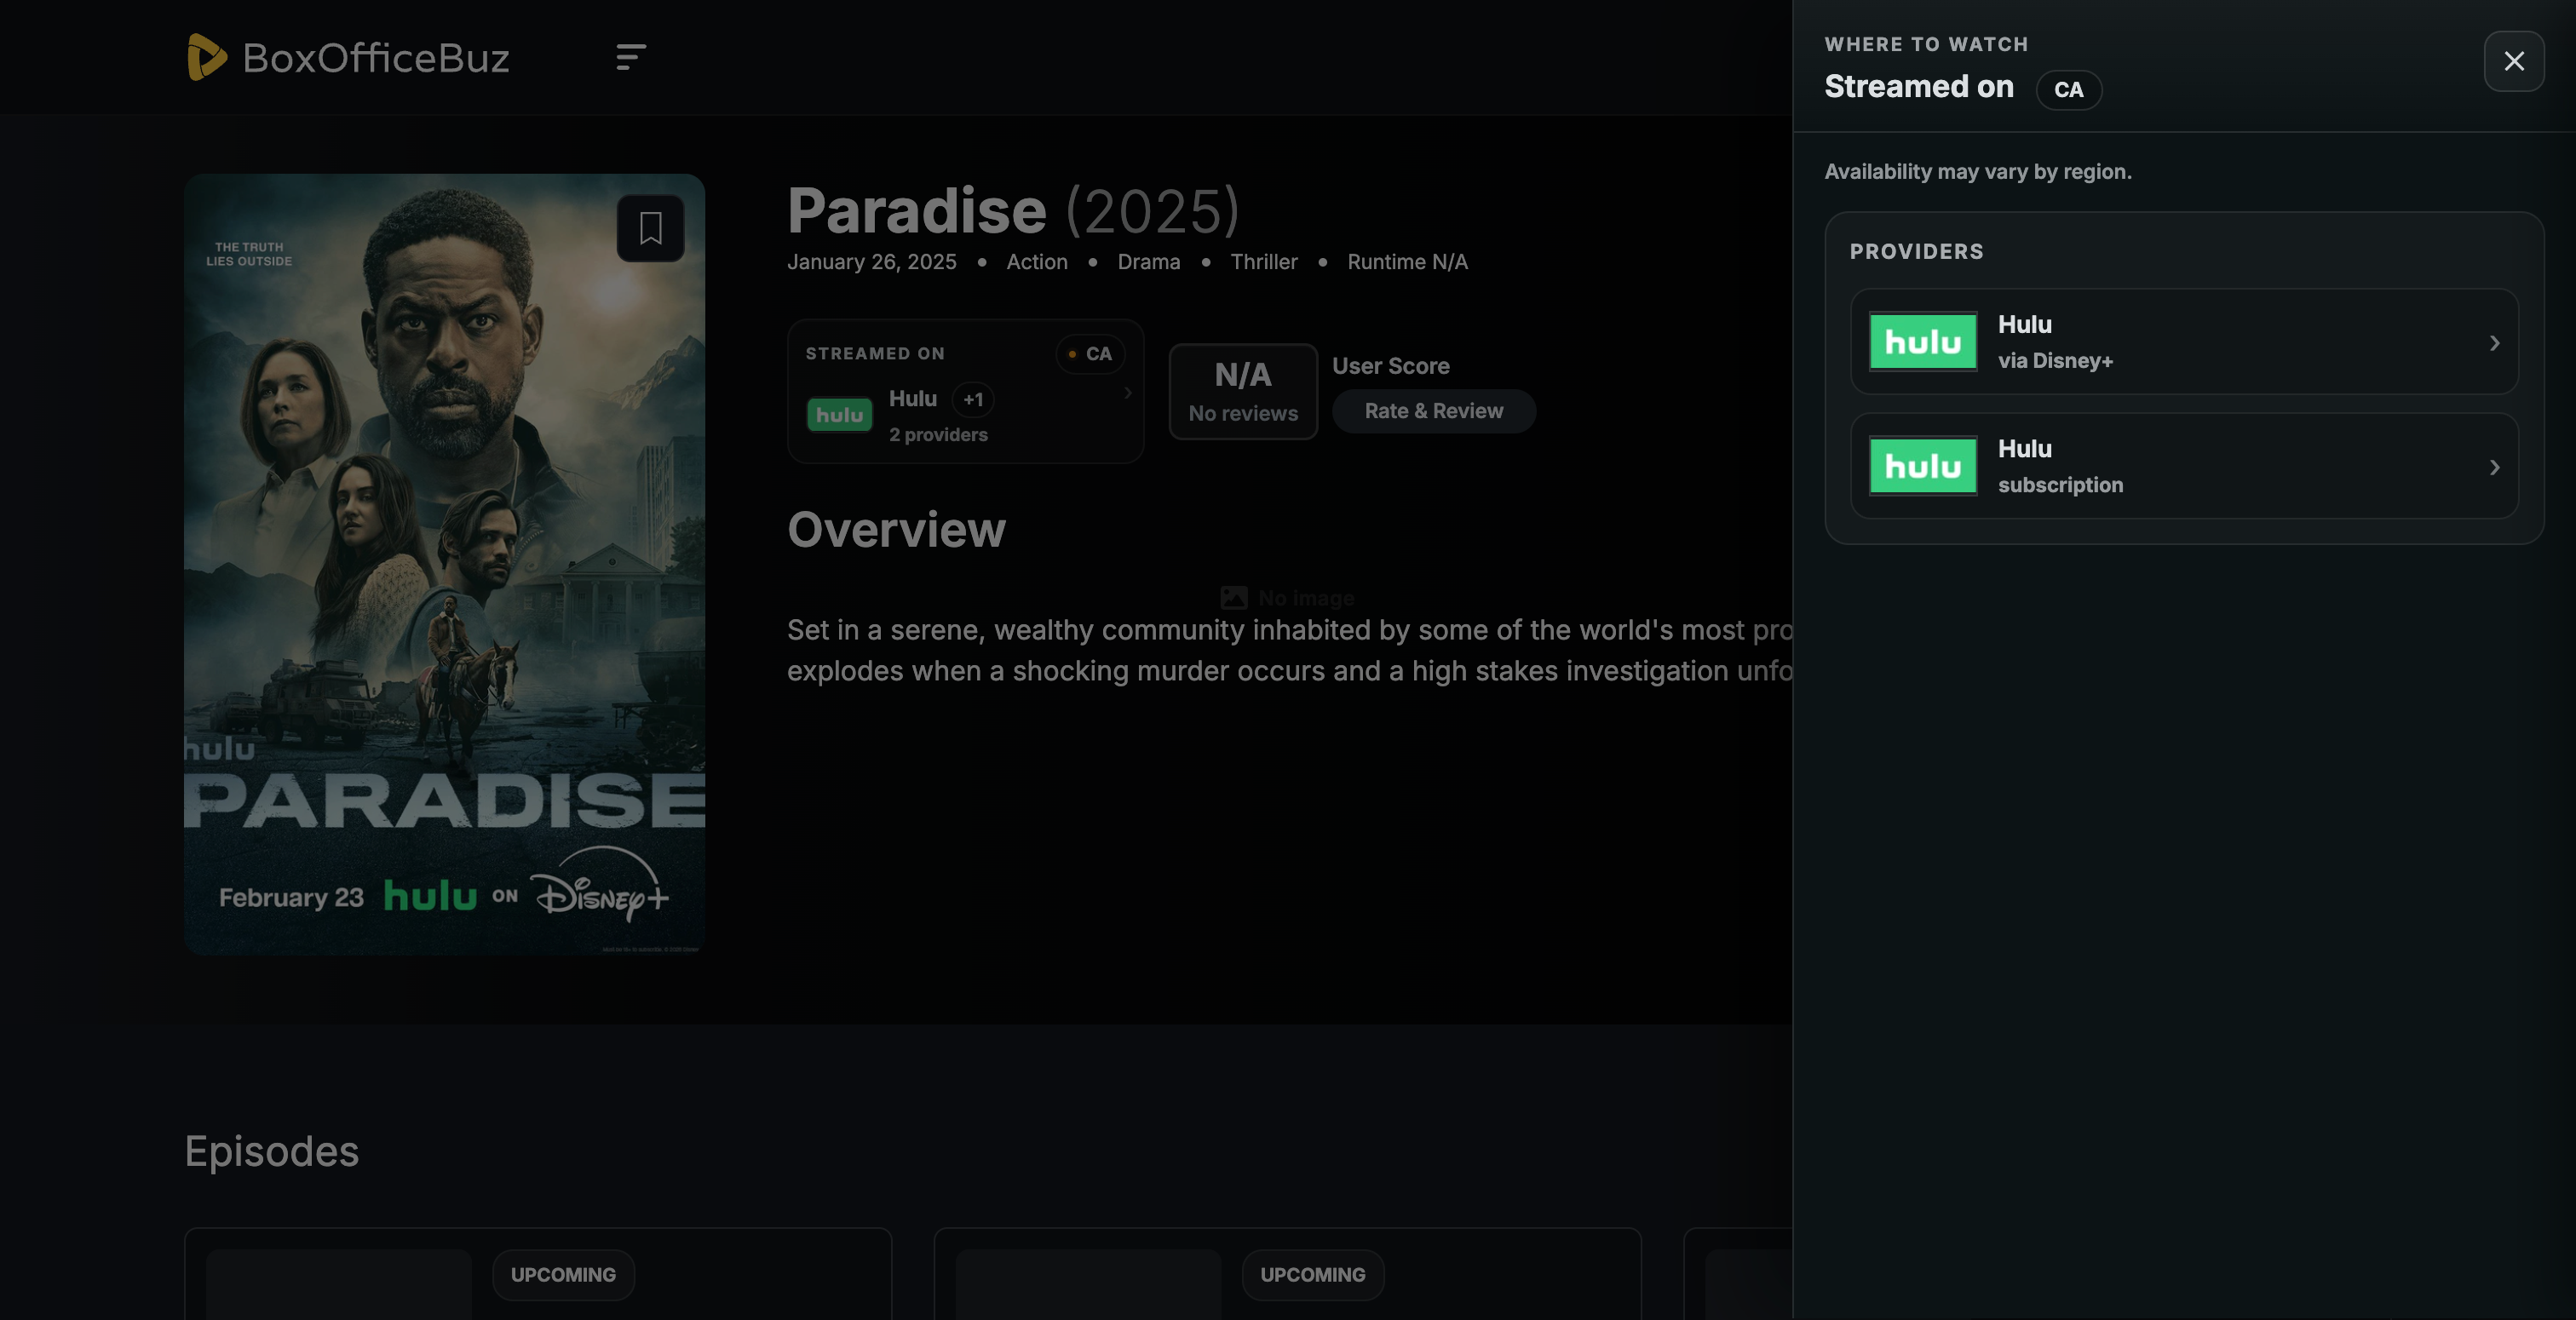This screenshot has height=1320, width=2576.
Task: Click Hulu logo in via Disney+ row
Action: point(1922,342)
